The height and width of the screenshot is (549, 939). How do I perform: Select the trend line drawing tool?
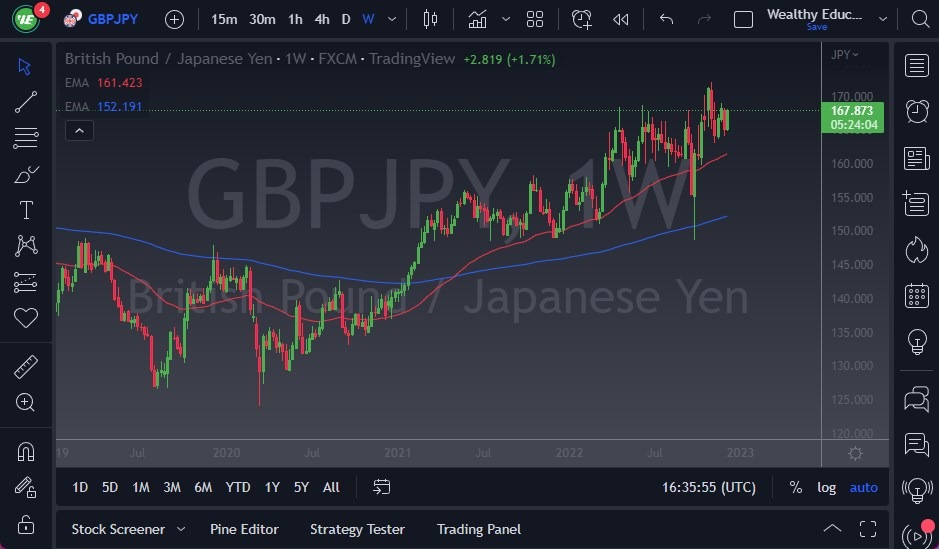click(26, 102)
